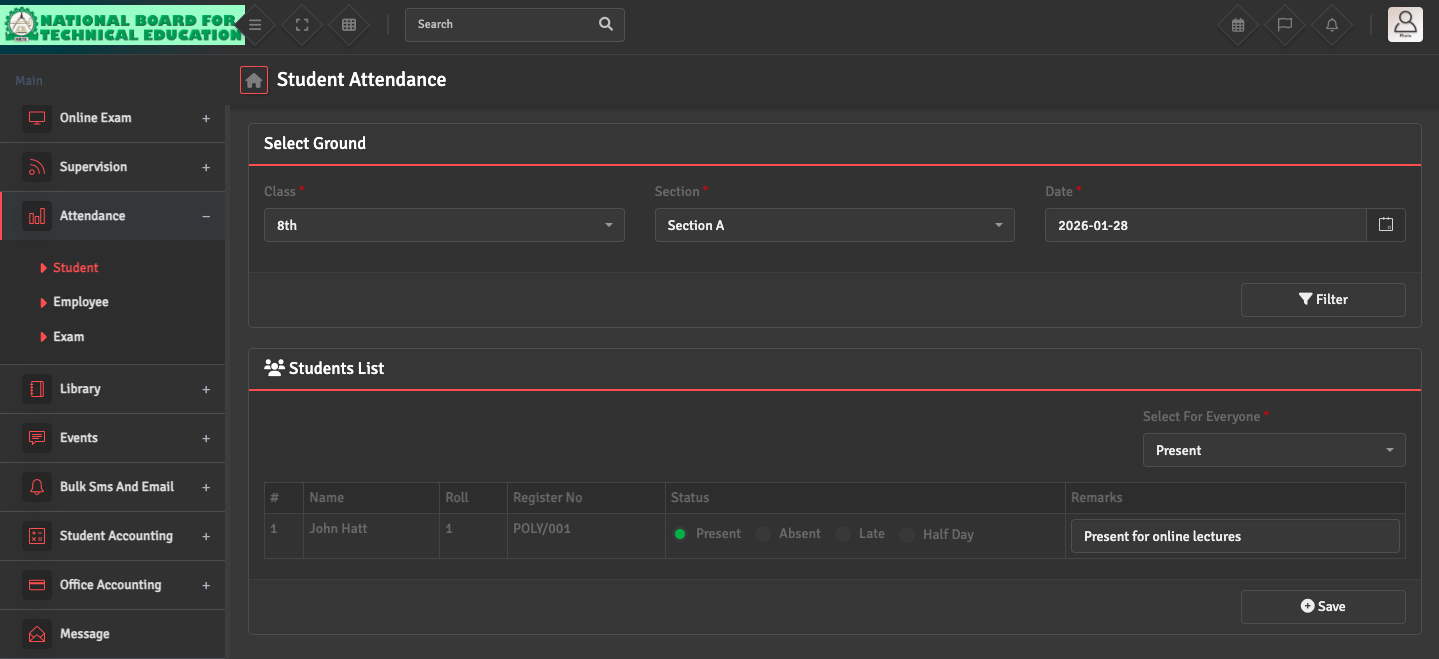Viewport: 1439px width, 659px height.
Task: Click the search magnifier icon
Action: click(605, 25)
